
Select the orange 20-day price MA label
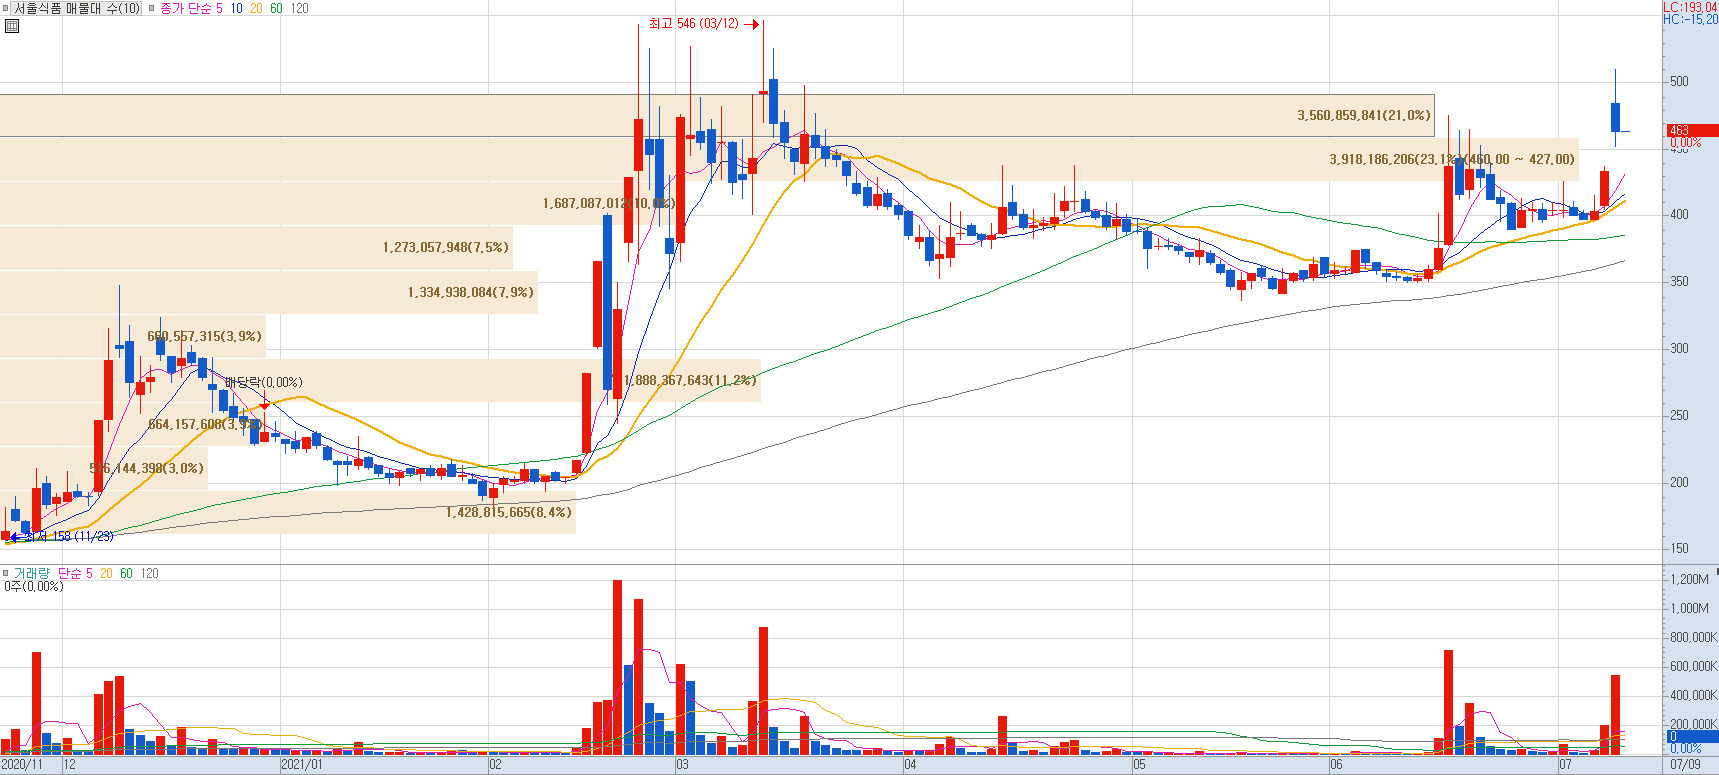(x=256, y=8)
